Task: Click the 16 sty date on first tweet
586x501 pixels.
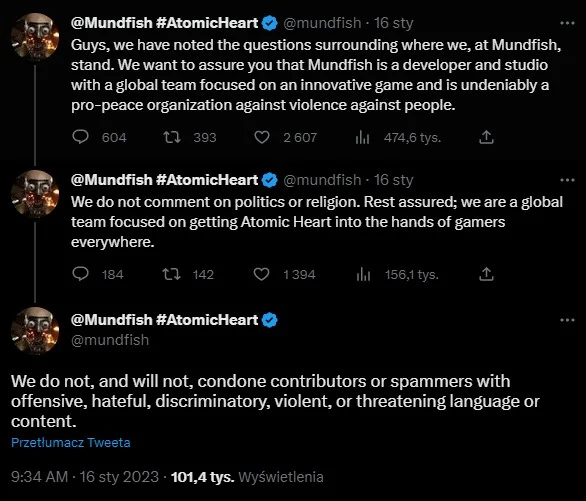Action: (394, 23)
